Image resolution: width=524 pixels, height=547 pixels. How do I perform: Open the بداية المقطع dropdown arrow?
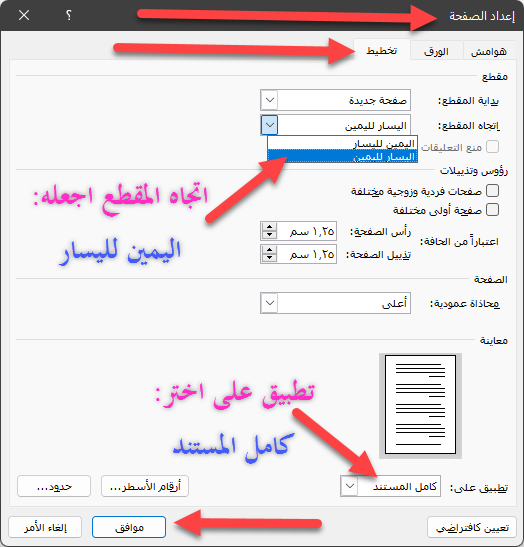point(270,100)
